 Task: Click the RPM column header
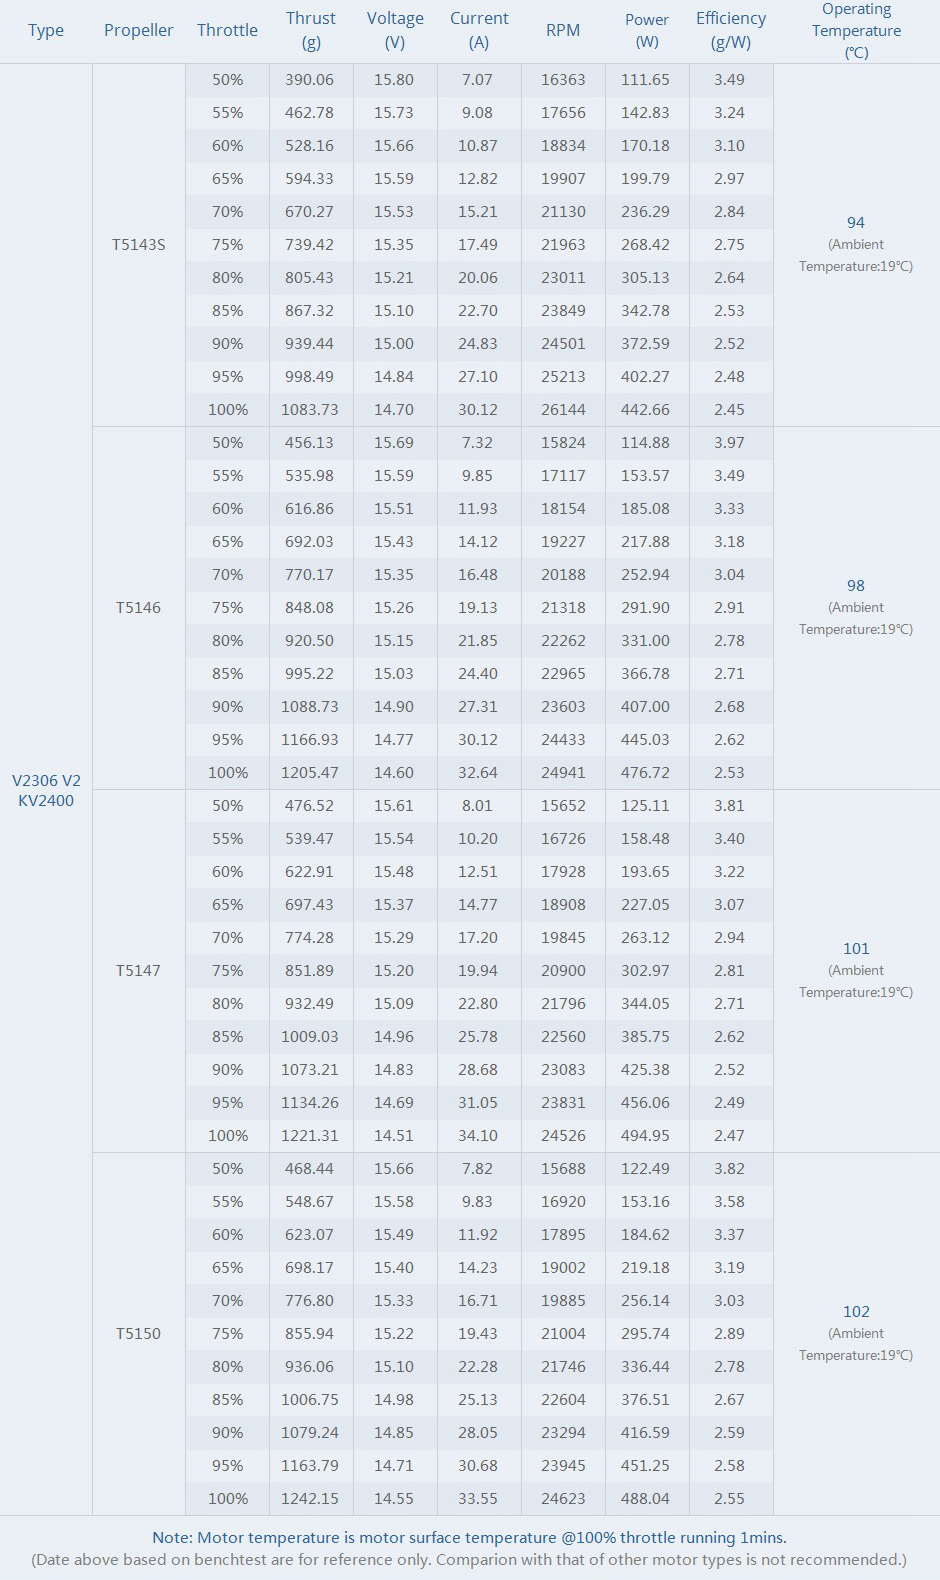click(x=563, y=31)
